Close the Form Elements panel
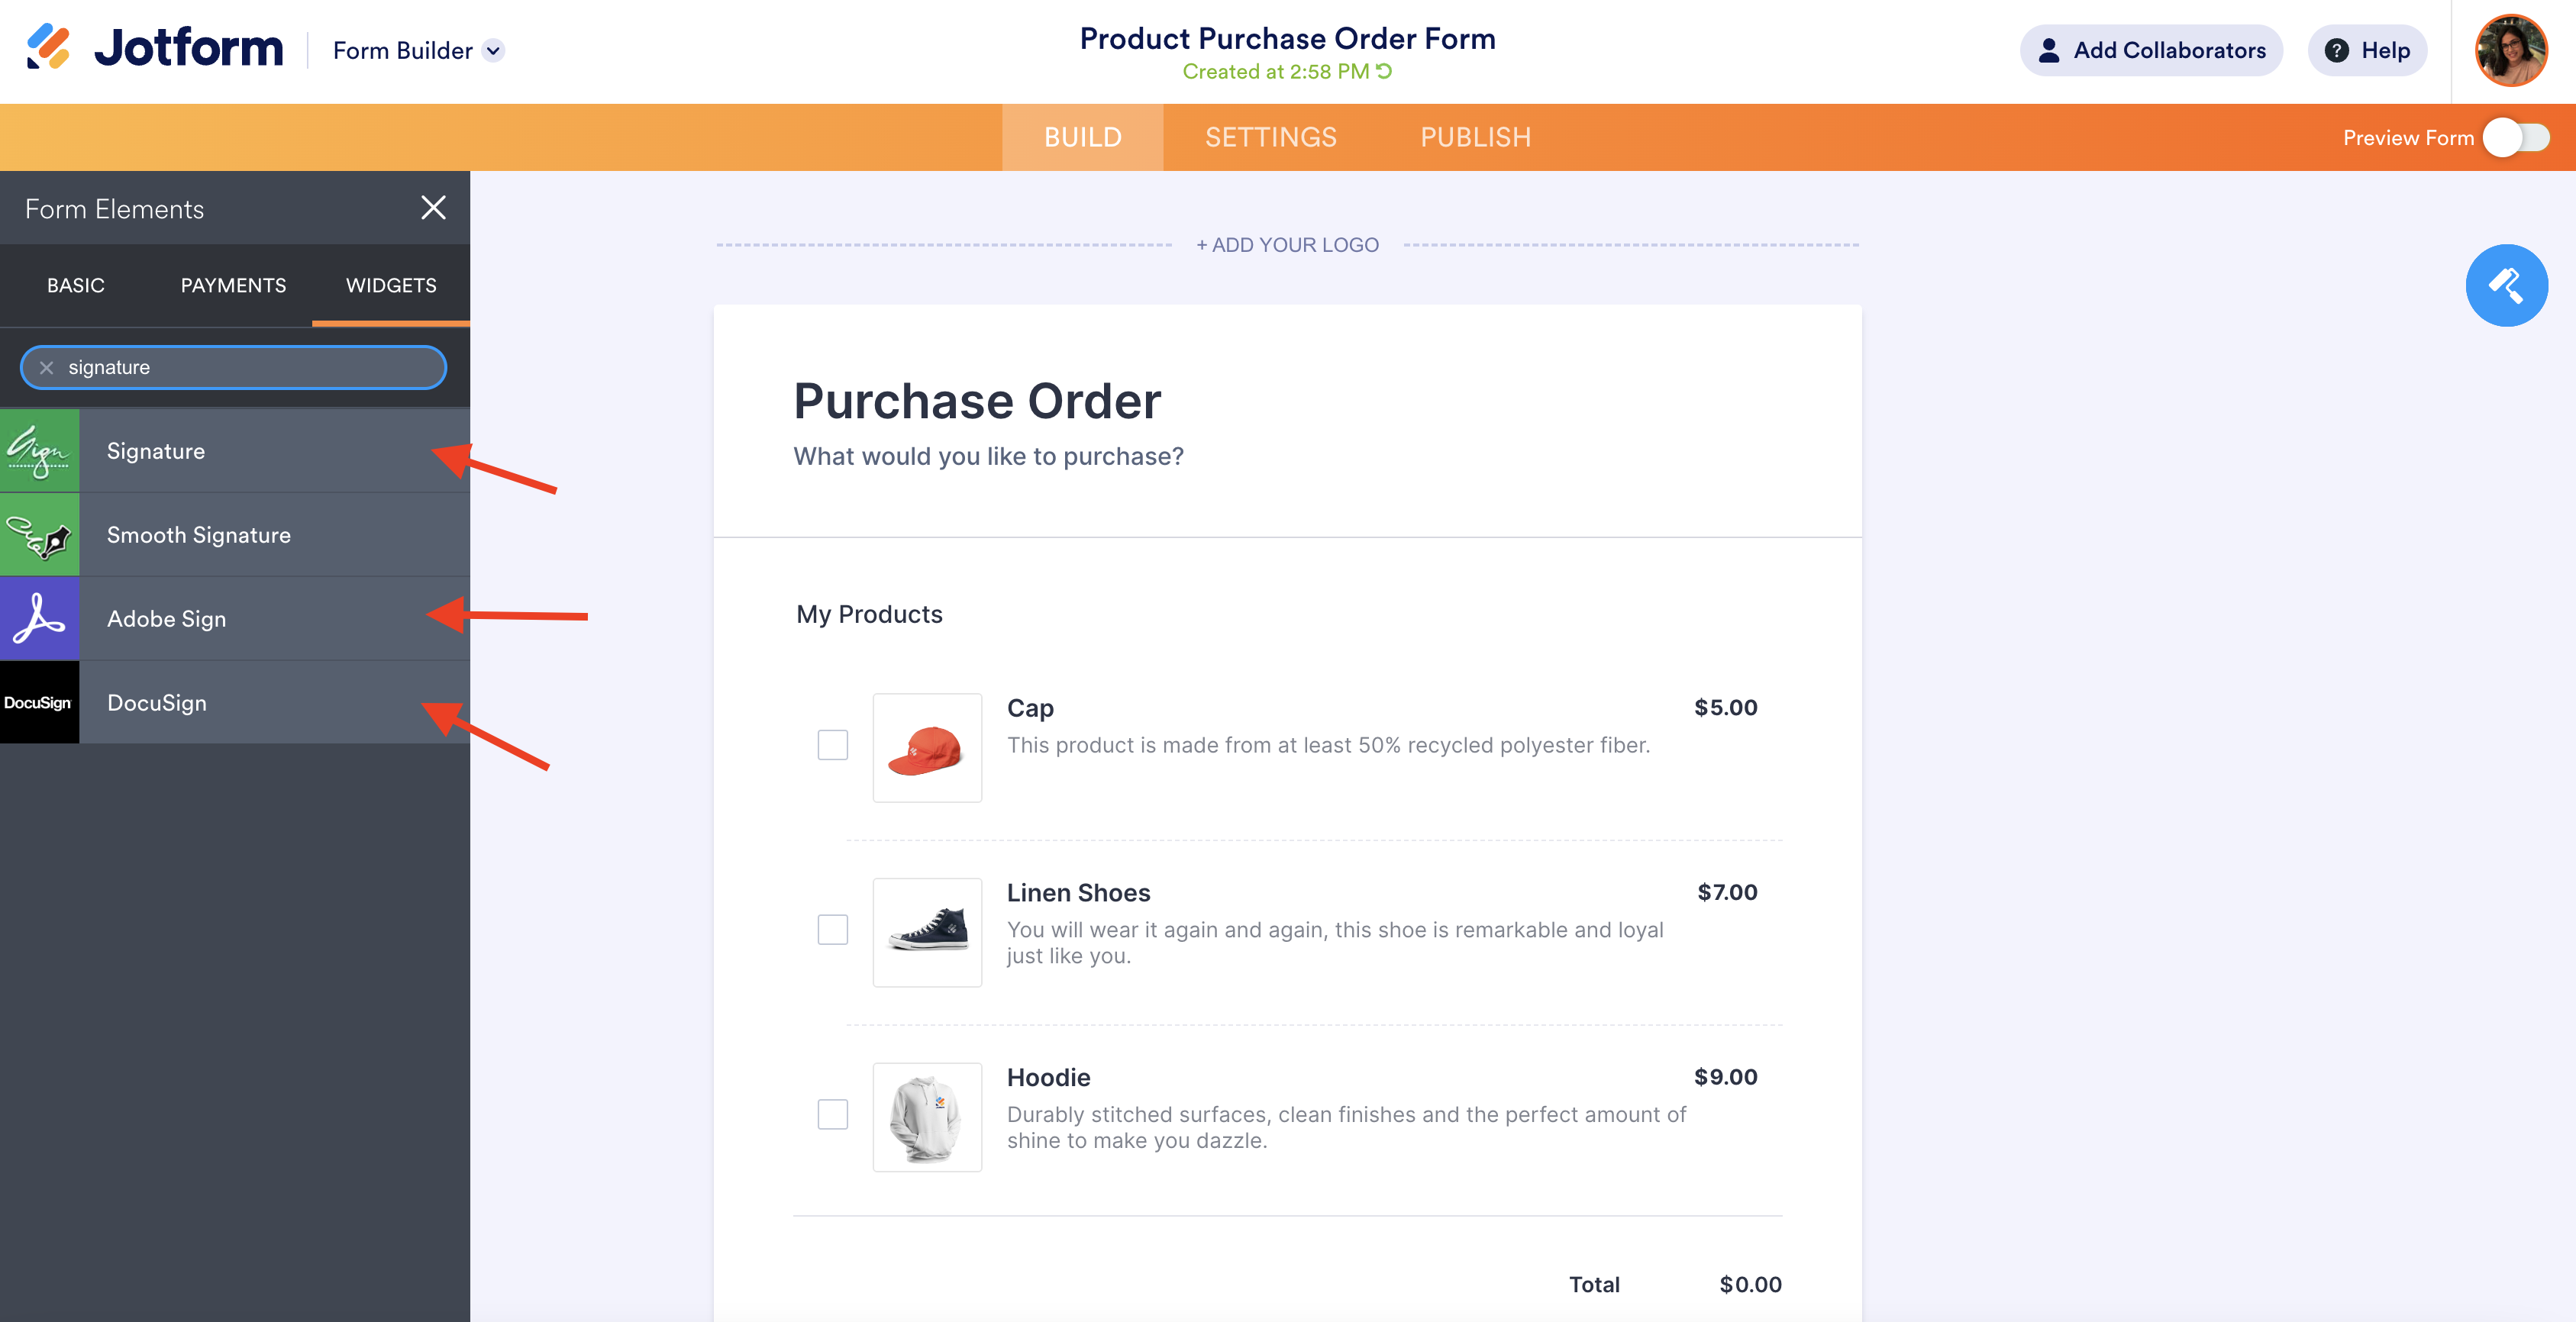Screen dimensions: 2576x1322 pos(433,208)
